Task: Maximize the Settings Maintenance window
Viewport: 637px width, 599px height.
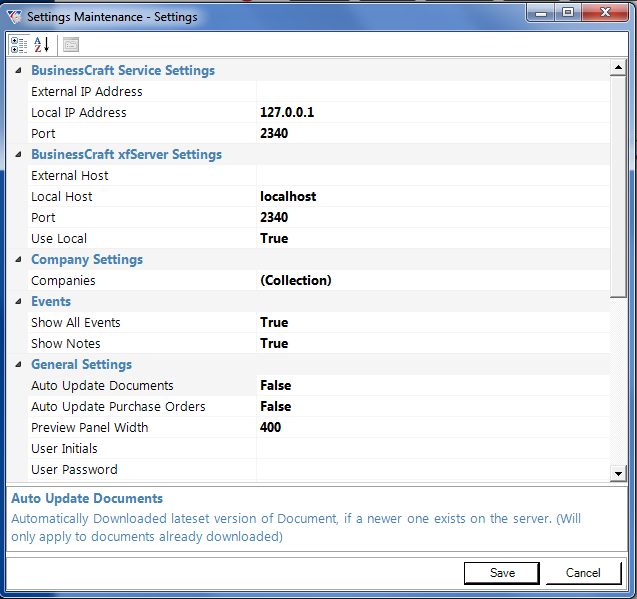Action: pos(568,12)
